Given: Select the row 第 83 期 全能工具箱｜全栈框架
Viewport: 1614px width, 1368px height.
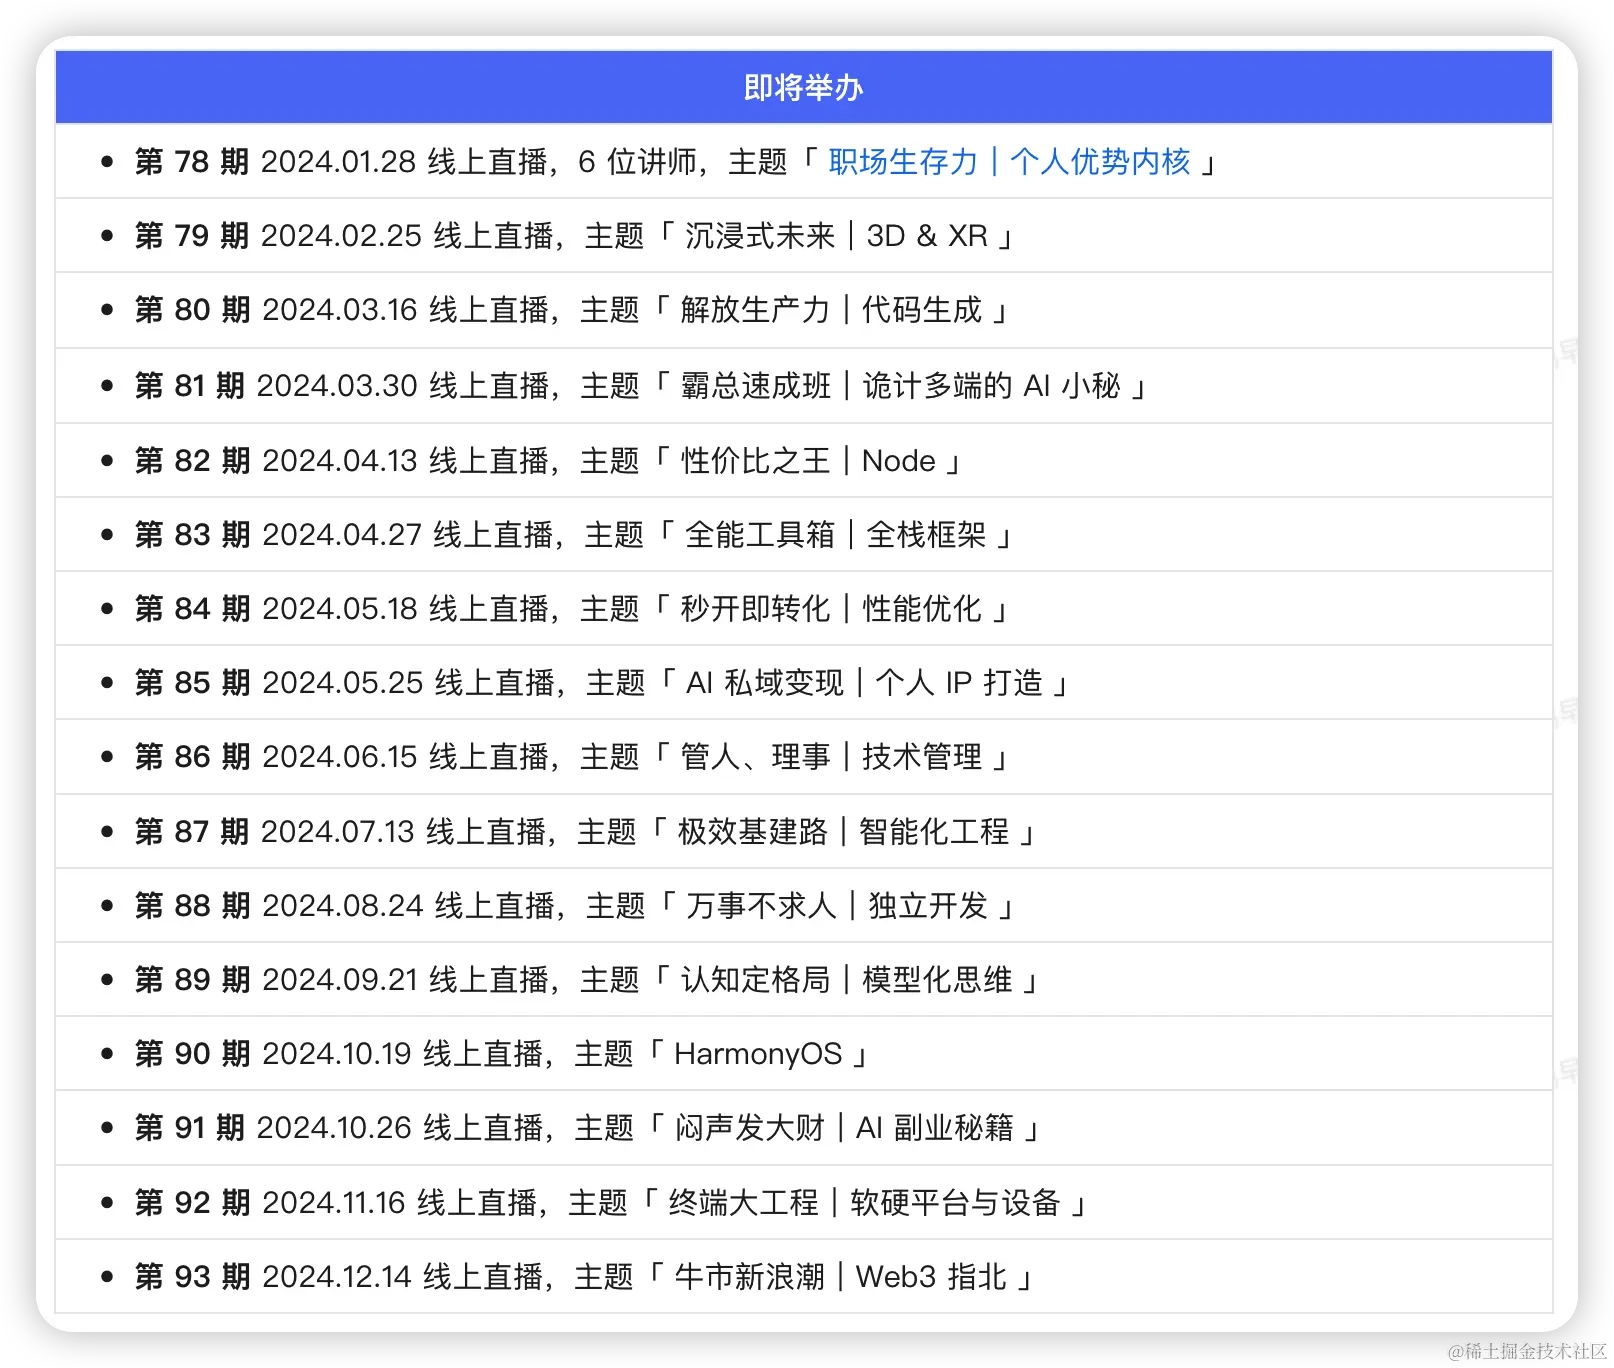Looking at the screenshot, I should click(x=804, y=534).
